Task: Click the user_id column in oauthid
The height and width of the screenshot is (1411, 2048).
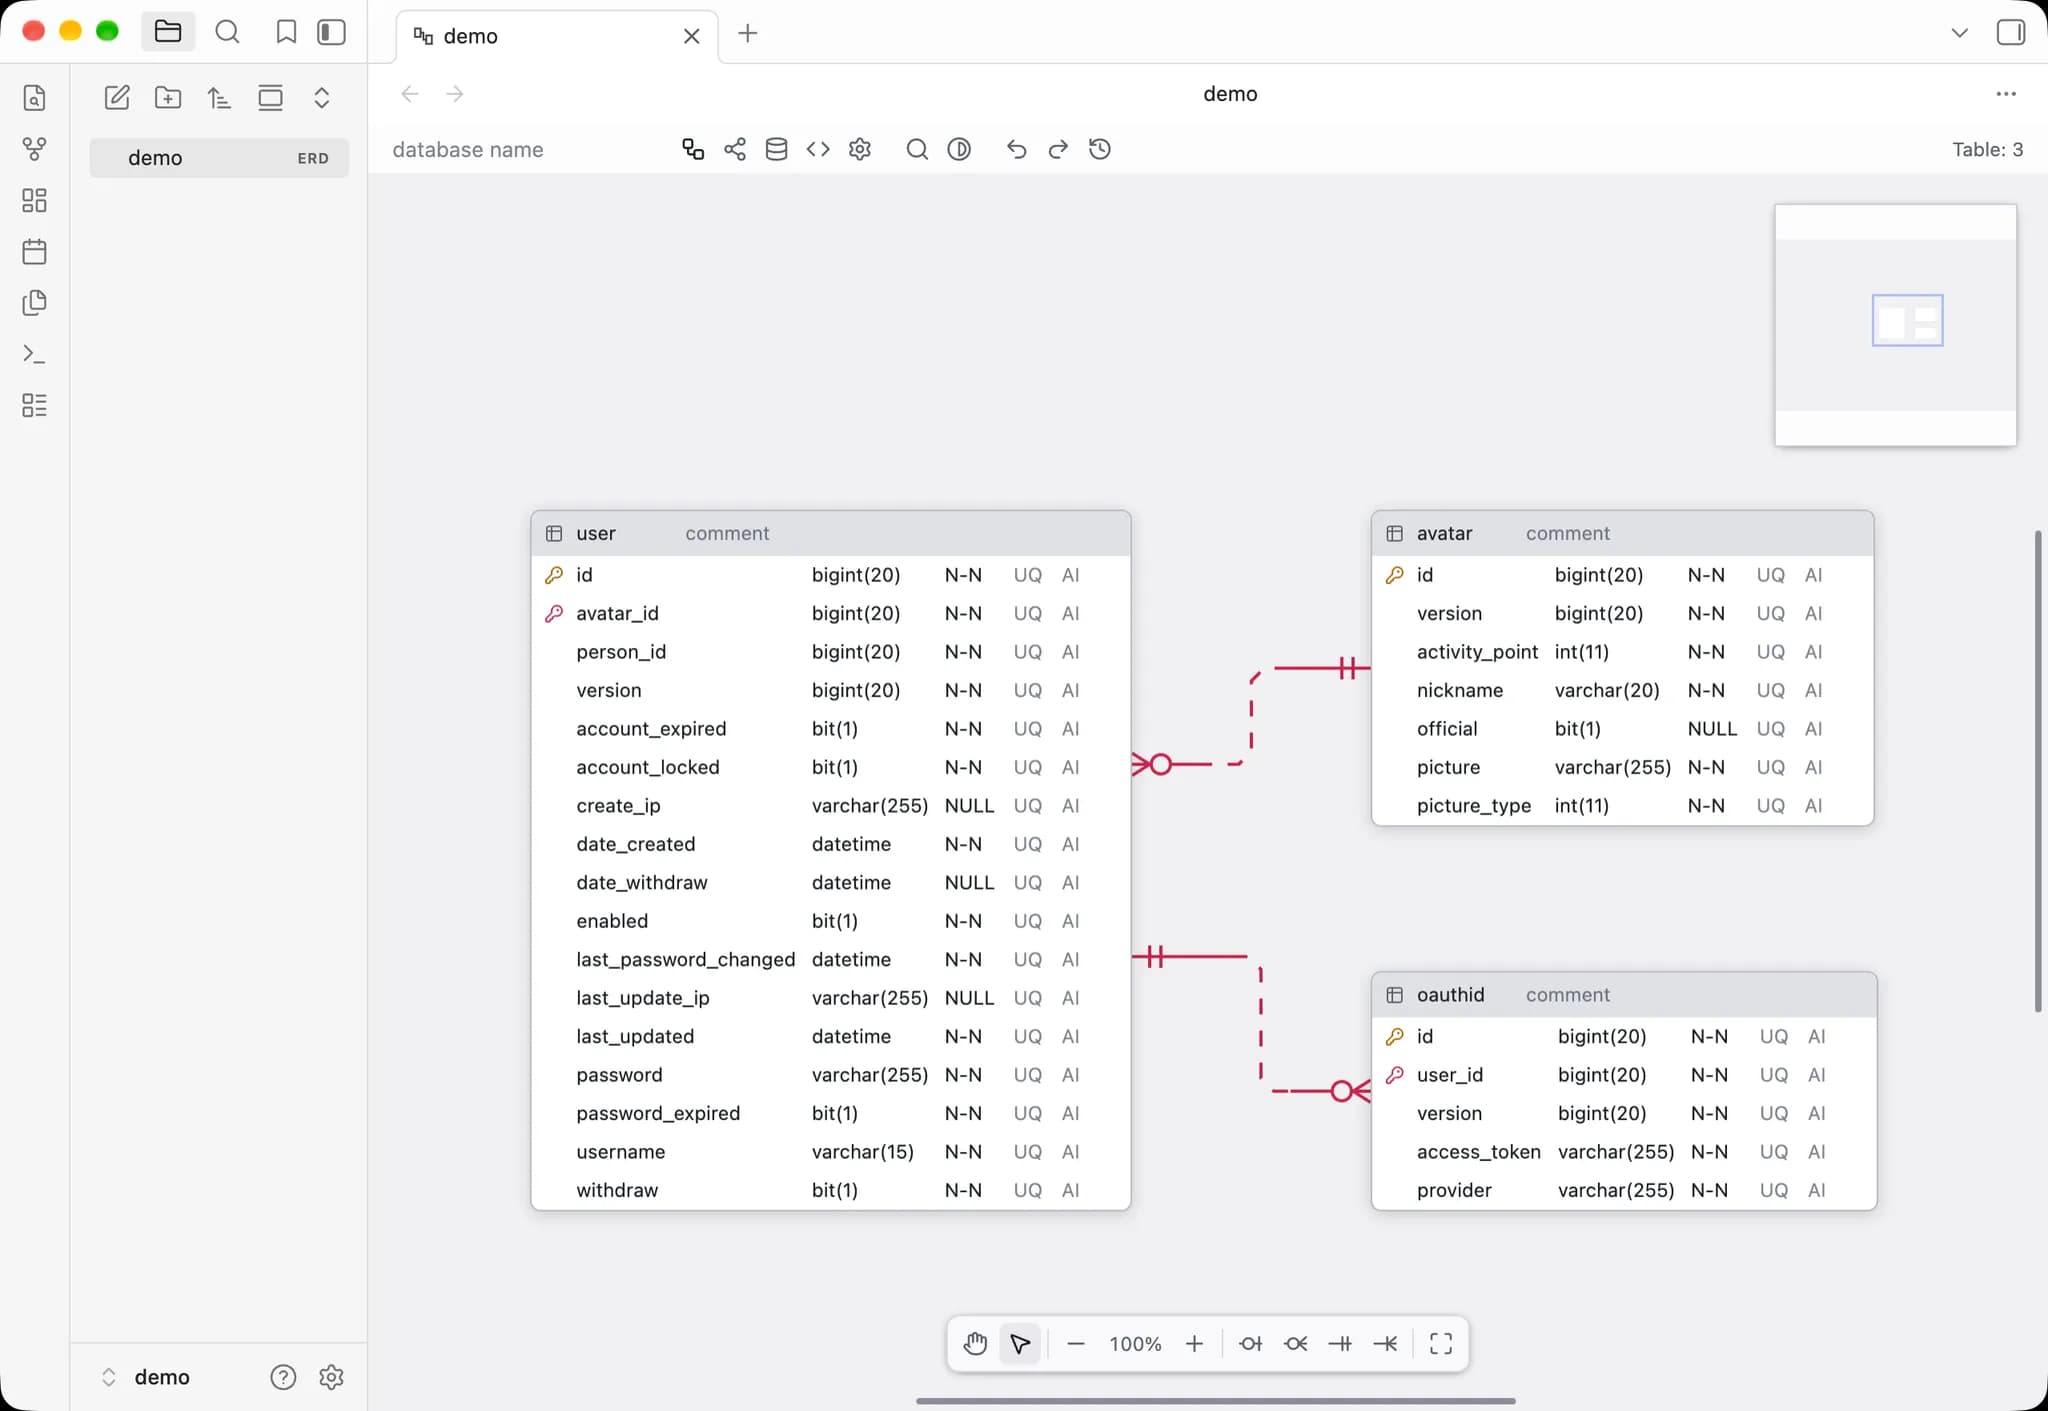Action: click(1450, 1075)
